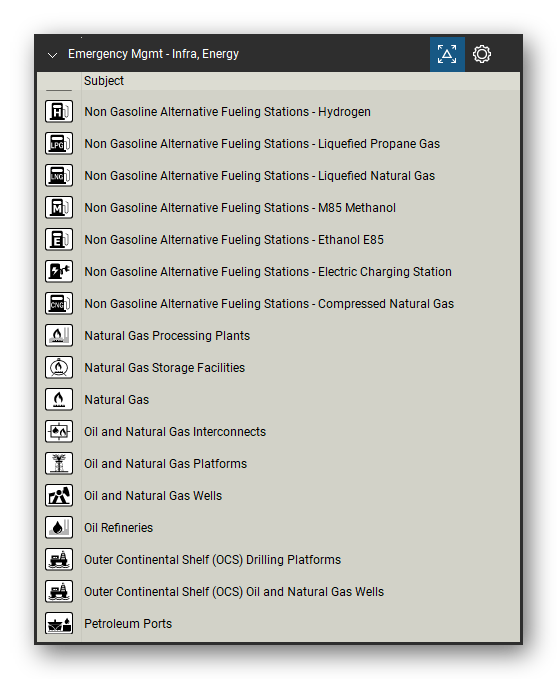Screen dimensions: 557x679
Task: Click 'Outer Continental Shelf (OCS) Drilling Platforms' text
Action: tap(212, 560)
